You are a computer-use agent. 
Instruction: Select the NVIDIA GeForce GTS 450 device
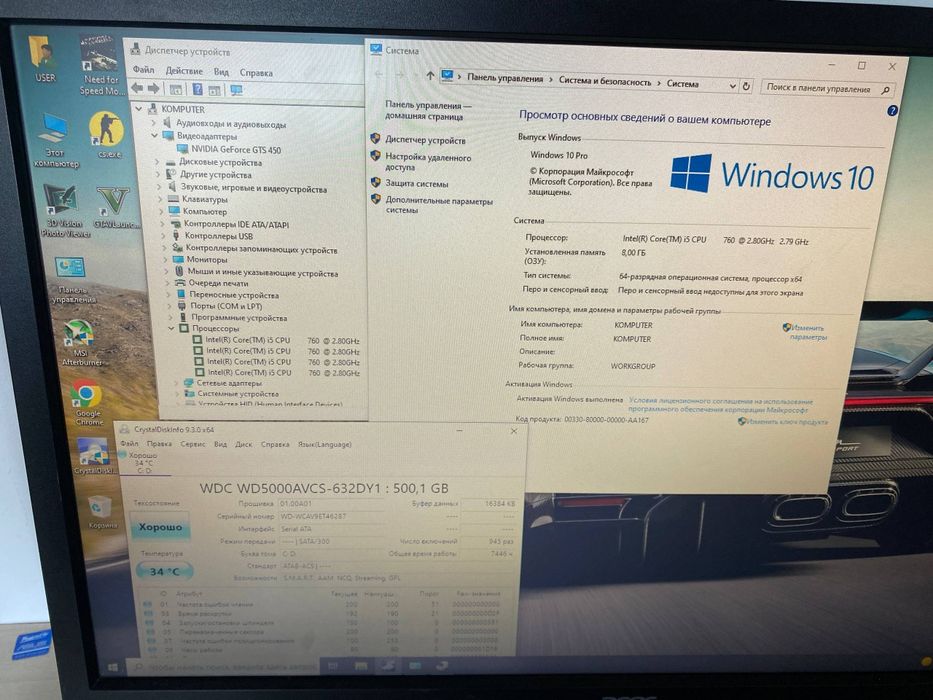236,149
